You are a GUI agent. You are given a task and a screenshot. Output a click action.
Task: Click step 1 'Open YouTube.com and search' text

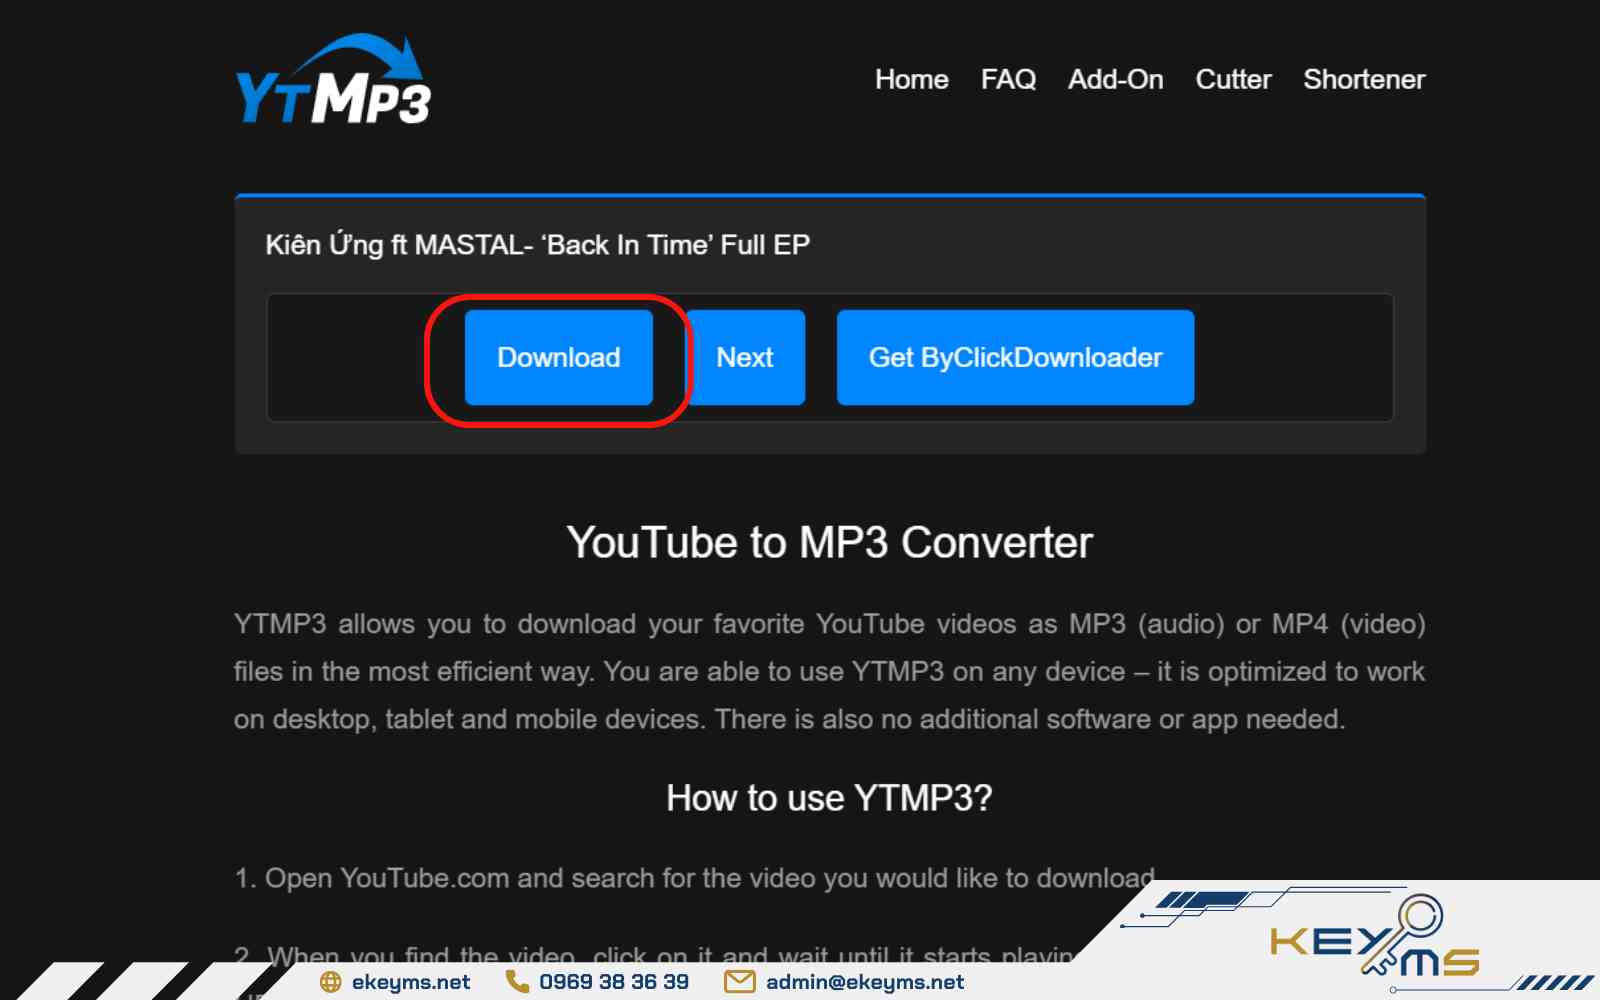[x=696, y=878]
